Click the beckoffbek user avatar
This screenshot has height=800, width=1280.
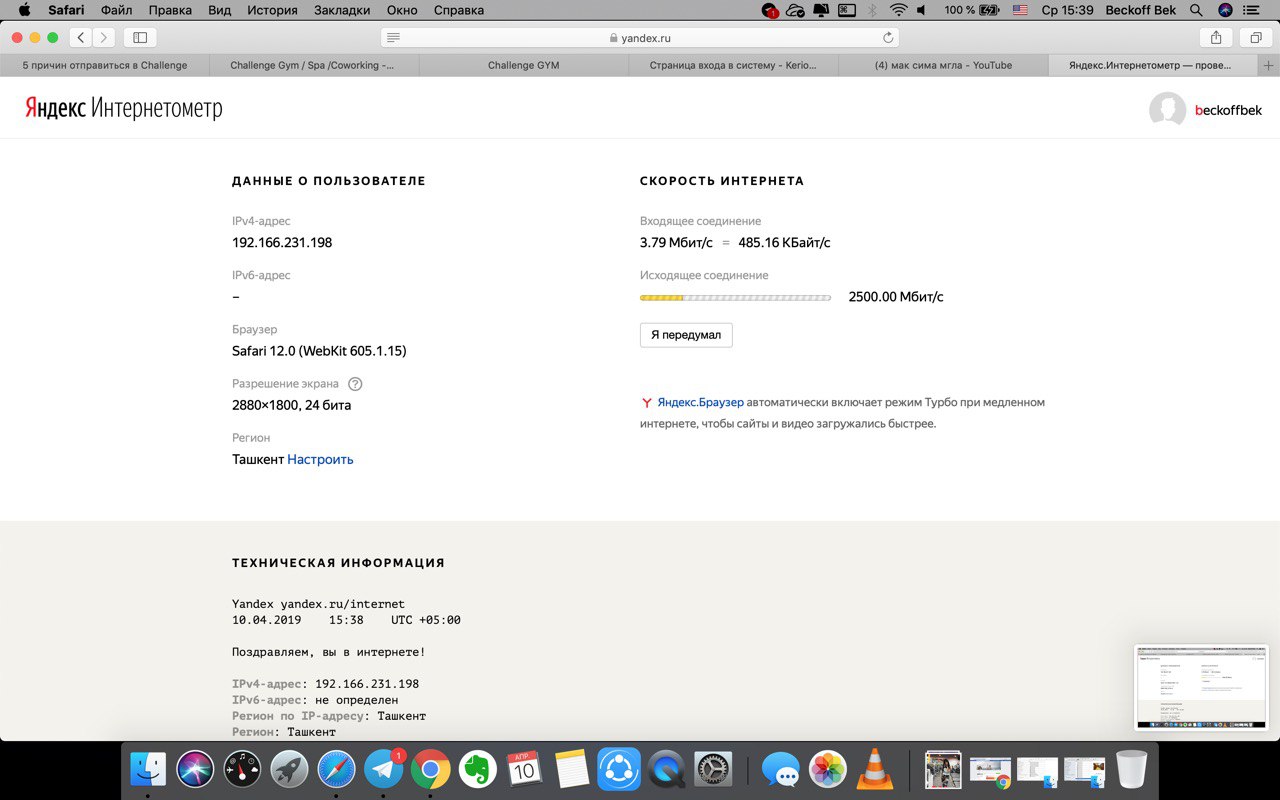[1167, 110]
